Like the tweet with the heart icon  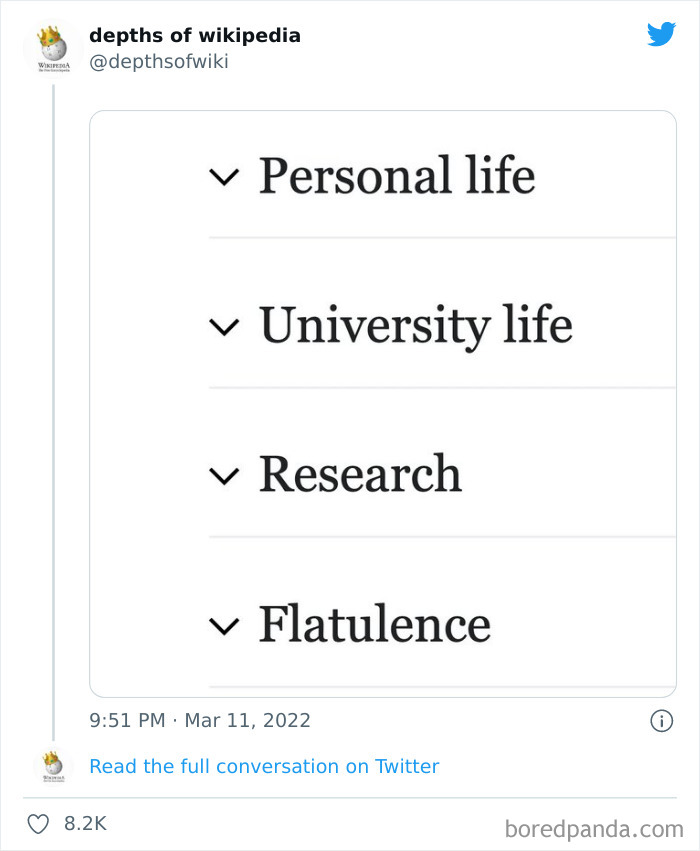pyautogui.click(x=38, y=824)
